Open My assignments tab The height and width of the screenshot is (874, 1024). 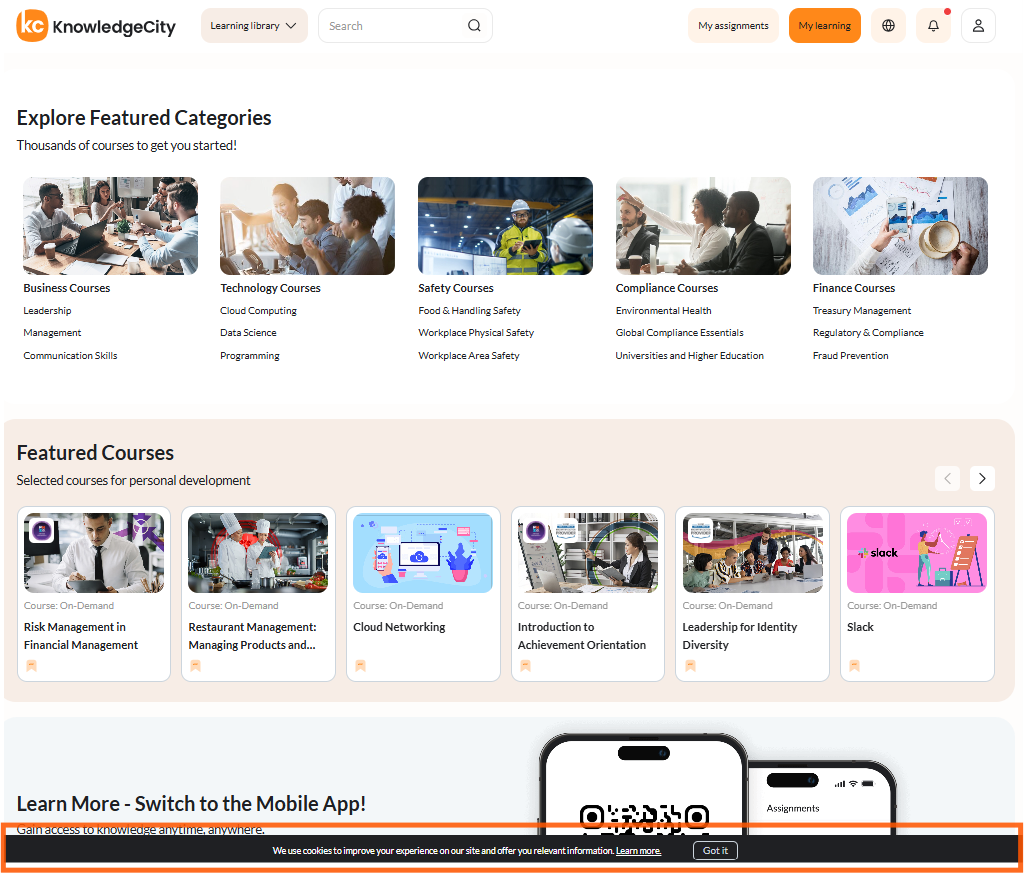[x=733, y=25]
